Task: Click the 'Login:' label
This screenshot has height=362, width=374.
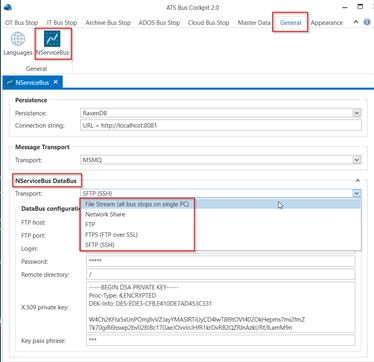Action: pos(29,249)
